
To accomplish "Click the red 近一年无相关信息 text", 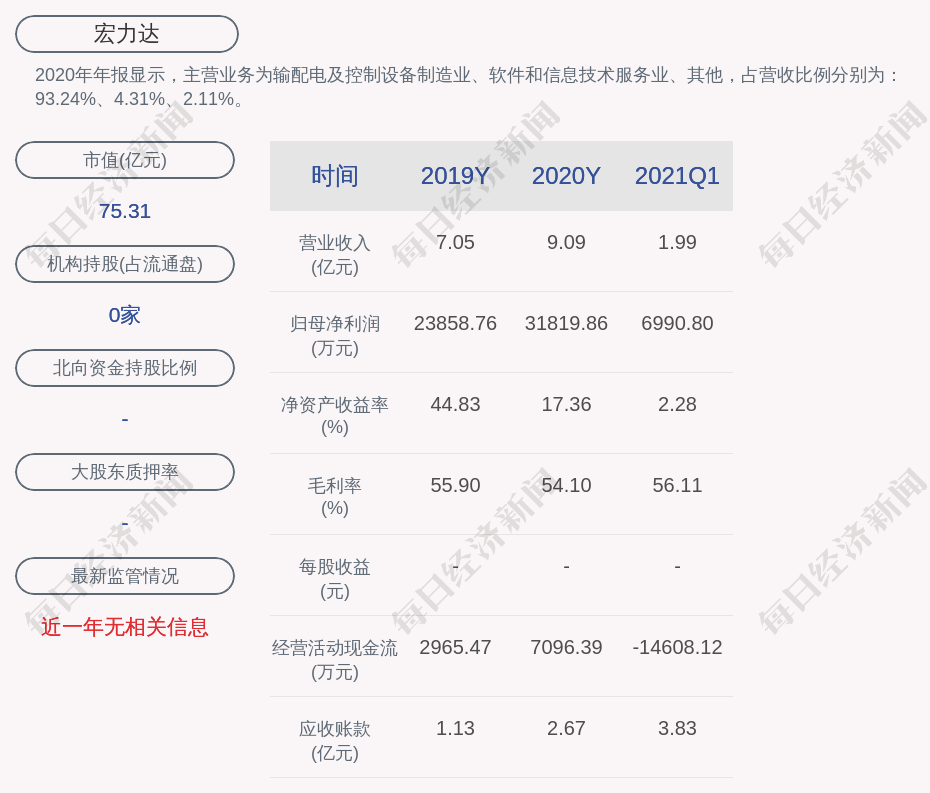I will tap(125, 627).
